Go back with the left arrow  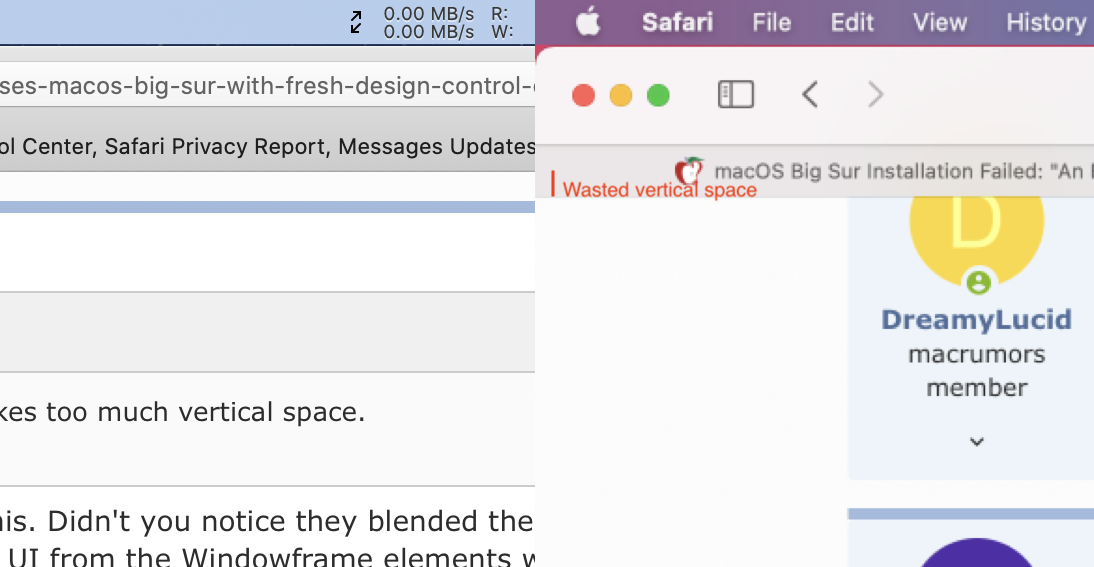pyautogui.click(x=811, y=95)
